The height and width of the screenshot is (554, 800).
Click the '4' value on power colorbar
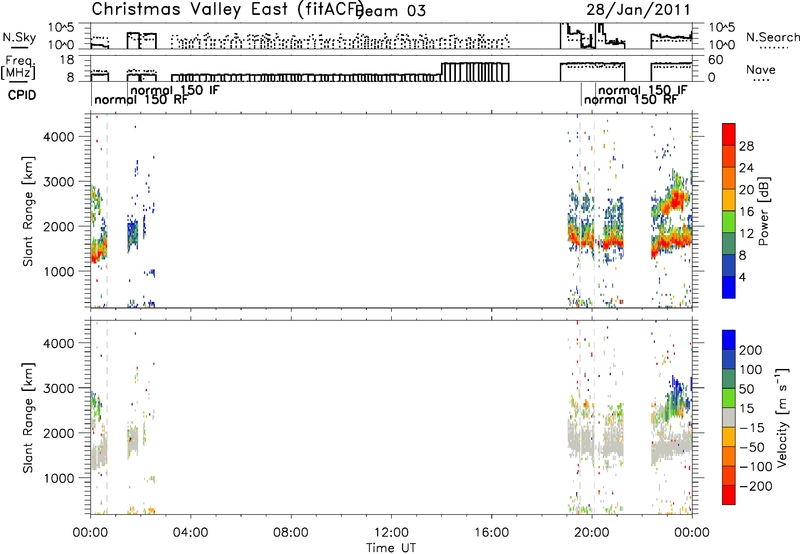[742, 277]
